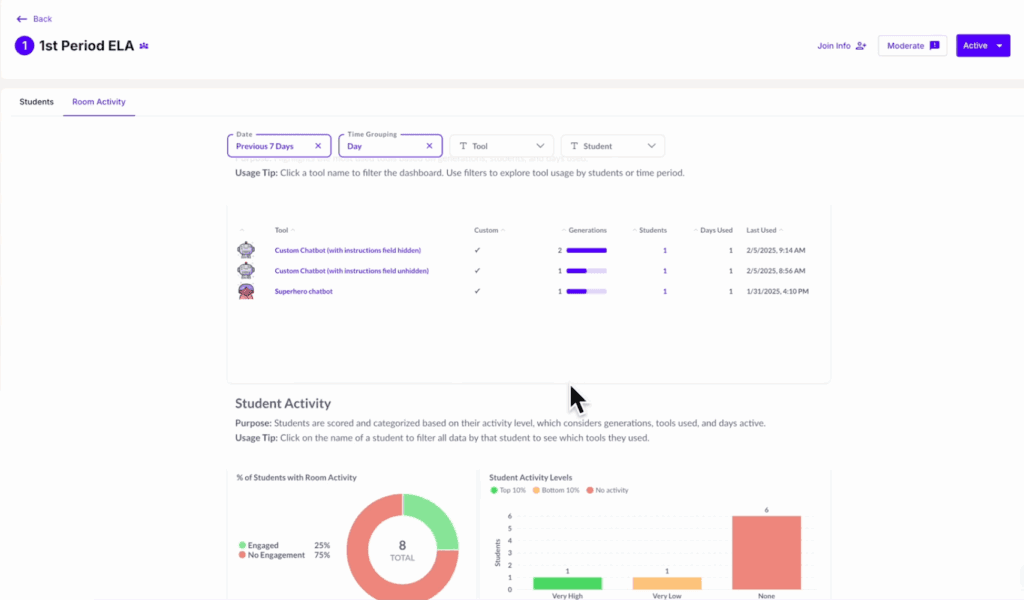Screen dimensions: 1024x600
Task: Open the Student filter dropdown
Action: (612, 146)
